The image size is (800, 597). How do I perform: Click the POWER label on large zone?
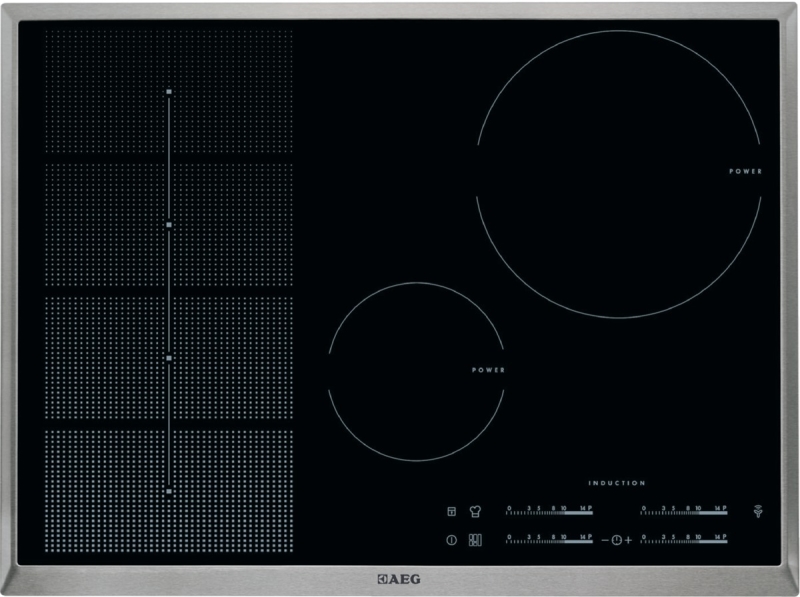click(745, 171)
